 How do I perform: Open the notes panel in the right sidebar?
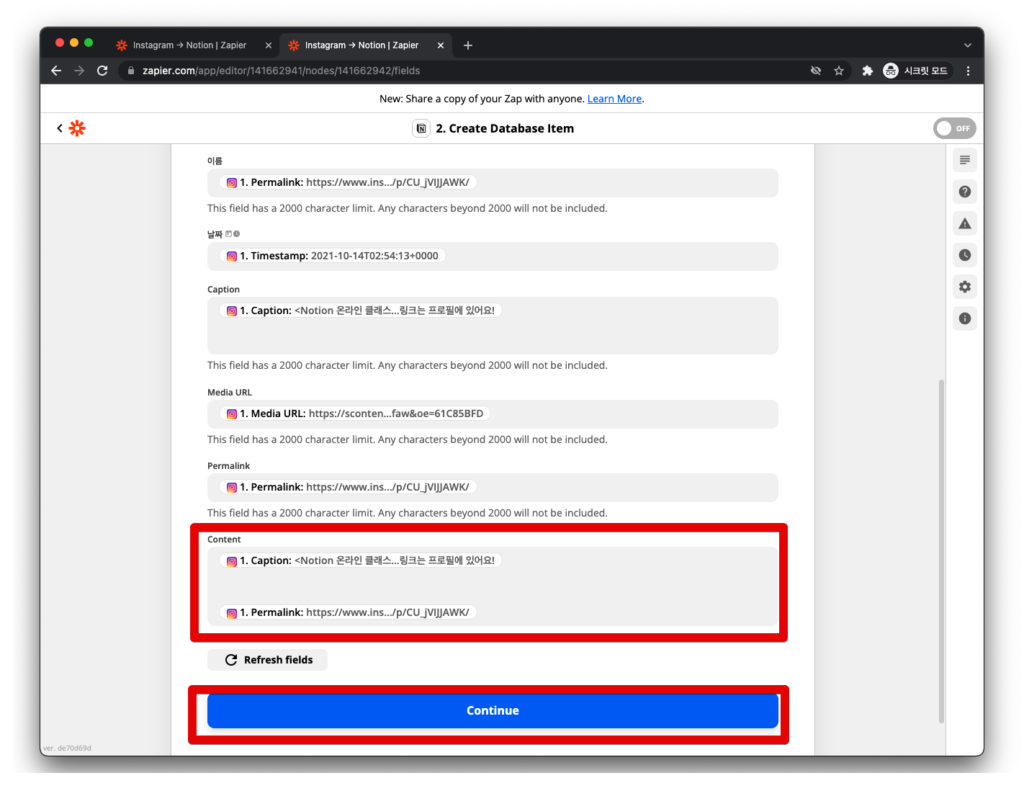[x=964, y=159]
